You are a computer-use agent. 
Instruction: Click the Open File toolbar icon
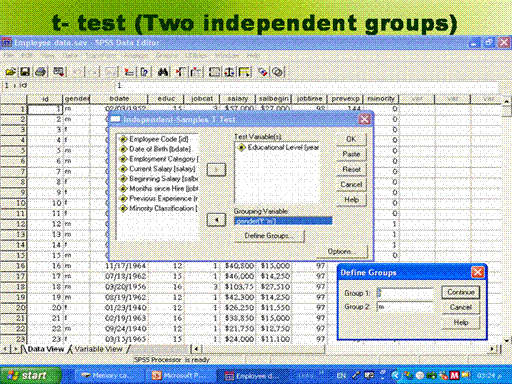click(x=11, y=72)
